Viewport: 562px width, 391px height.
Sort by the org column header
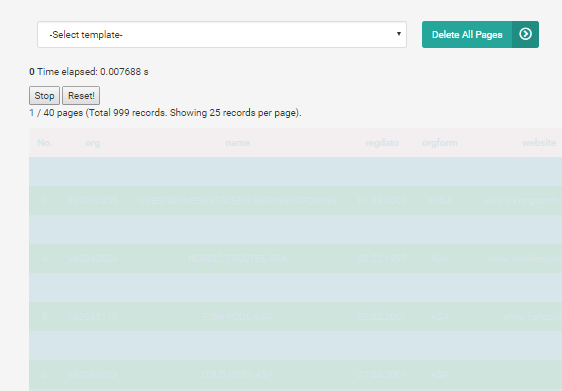click(x=92, y=143)
